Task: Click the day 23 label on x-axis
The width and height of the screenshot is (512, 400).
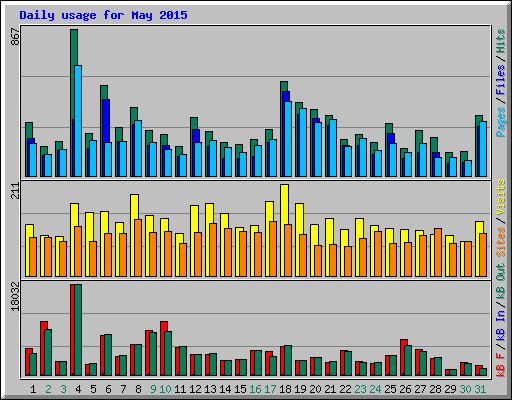Action: (360, 389)
